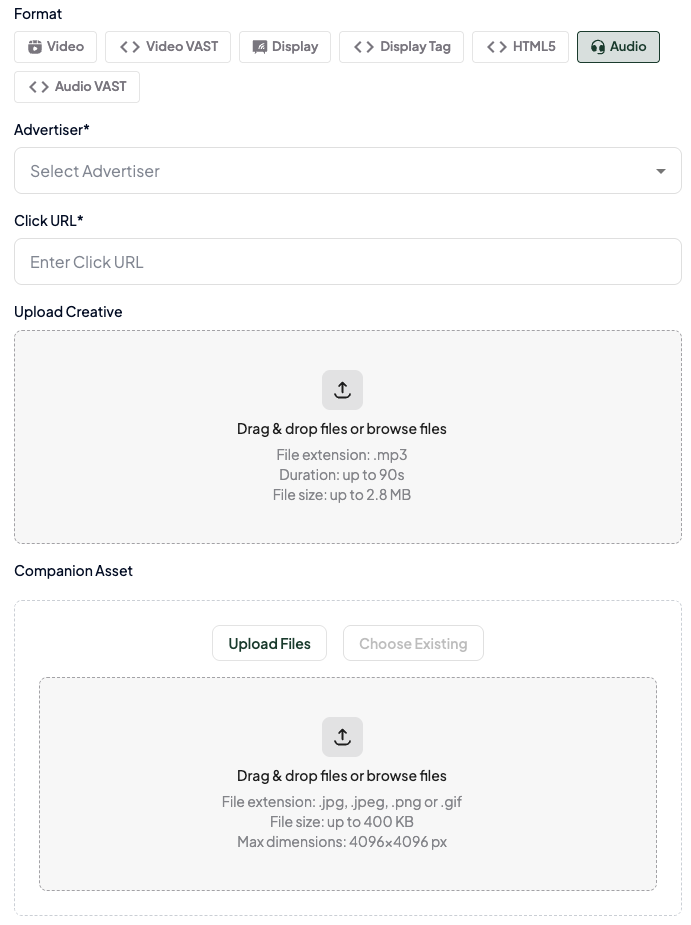Click the headphones icon on Audio
691x925 pixels.
coord(598,47)
